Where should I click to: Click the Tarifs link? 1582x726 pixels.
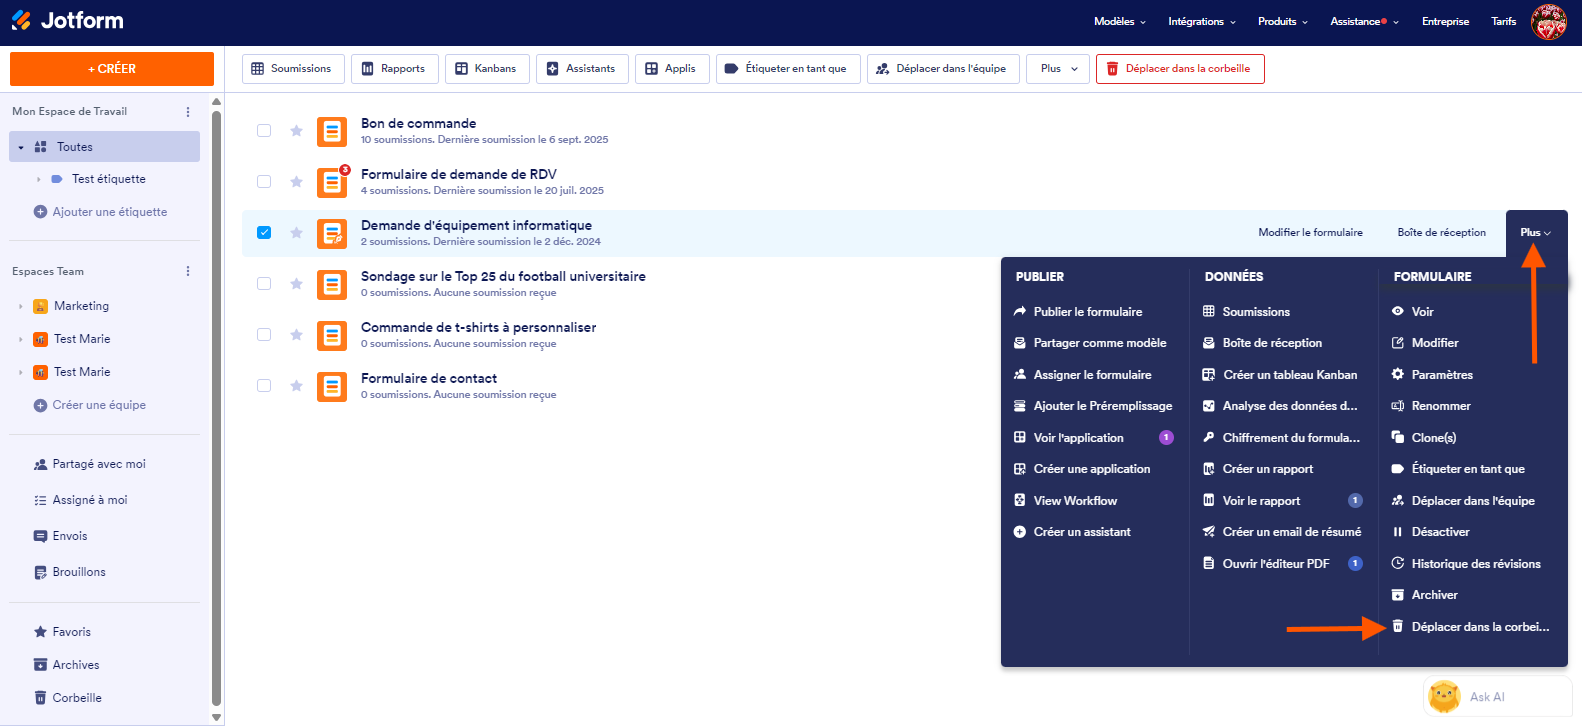click(x=1503, y=21)
